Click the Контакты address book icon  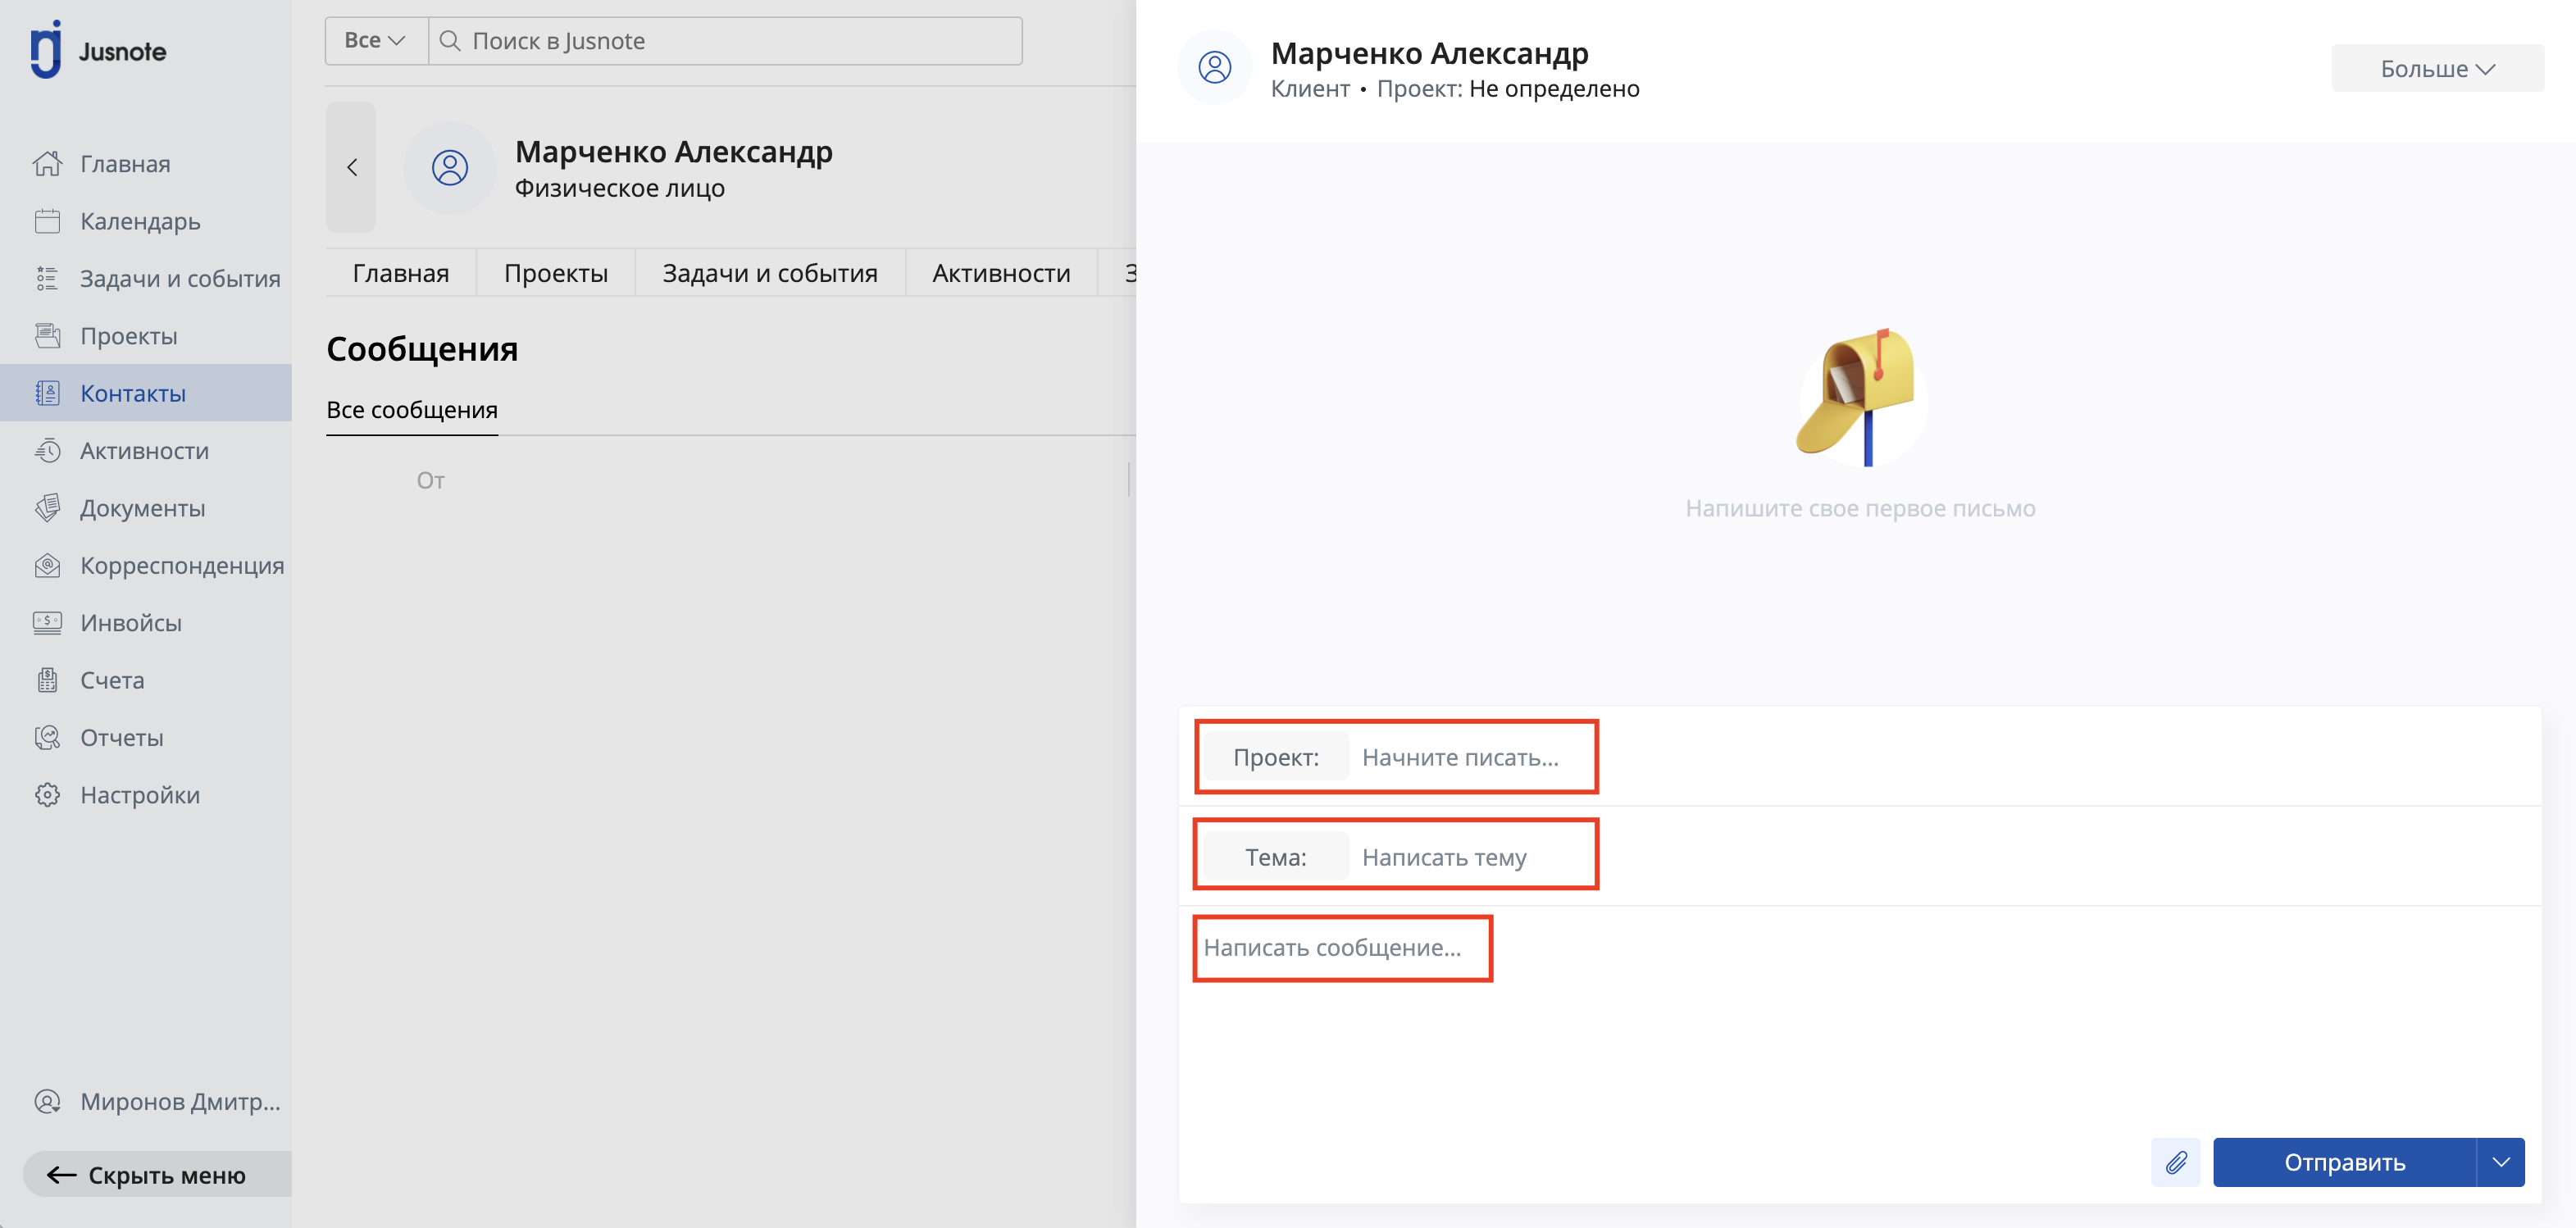point(47,393)
